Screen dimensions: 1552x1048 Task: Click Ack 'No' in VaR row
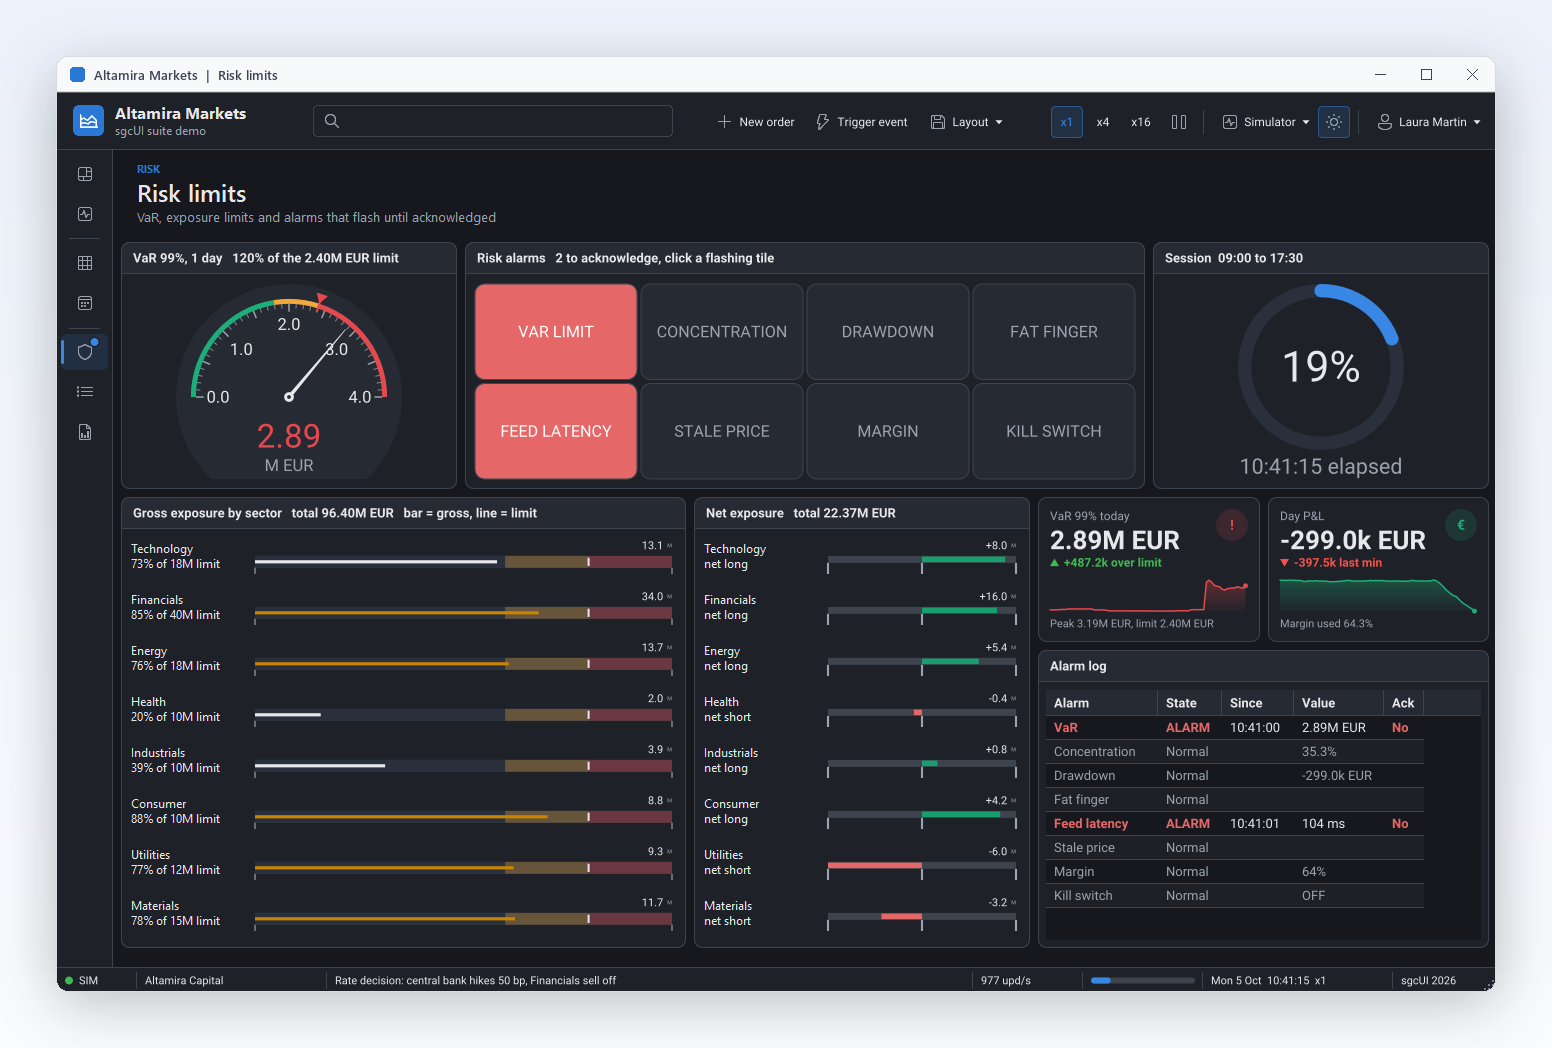(1400, 728)
